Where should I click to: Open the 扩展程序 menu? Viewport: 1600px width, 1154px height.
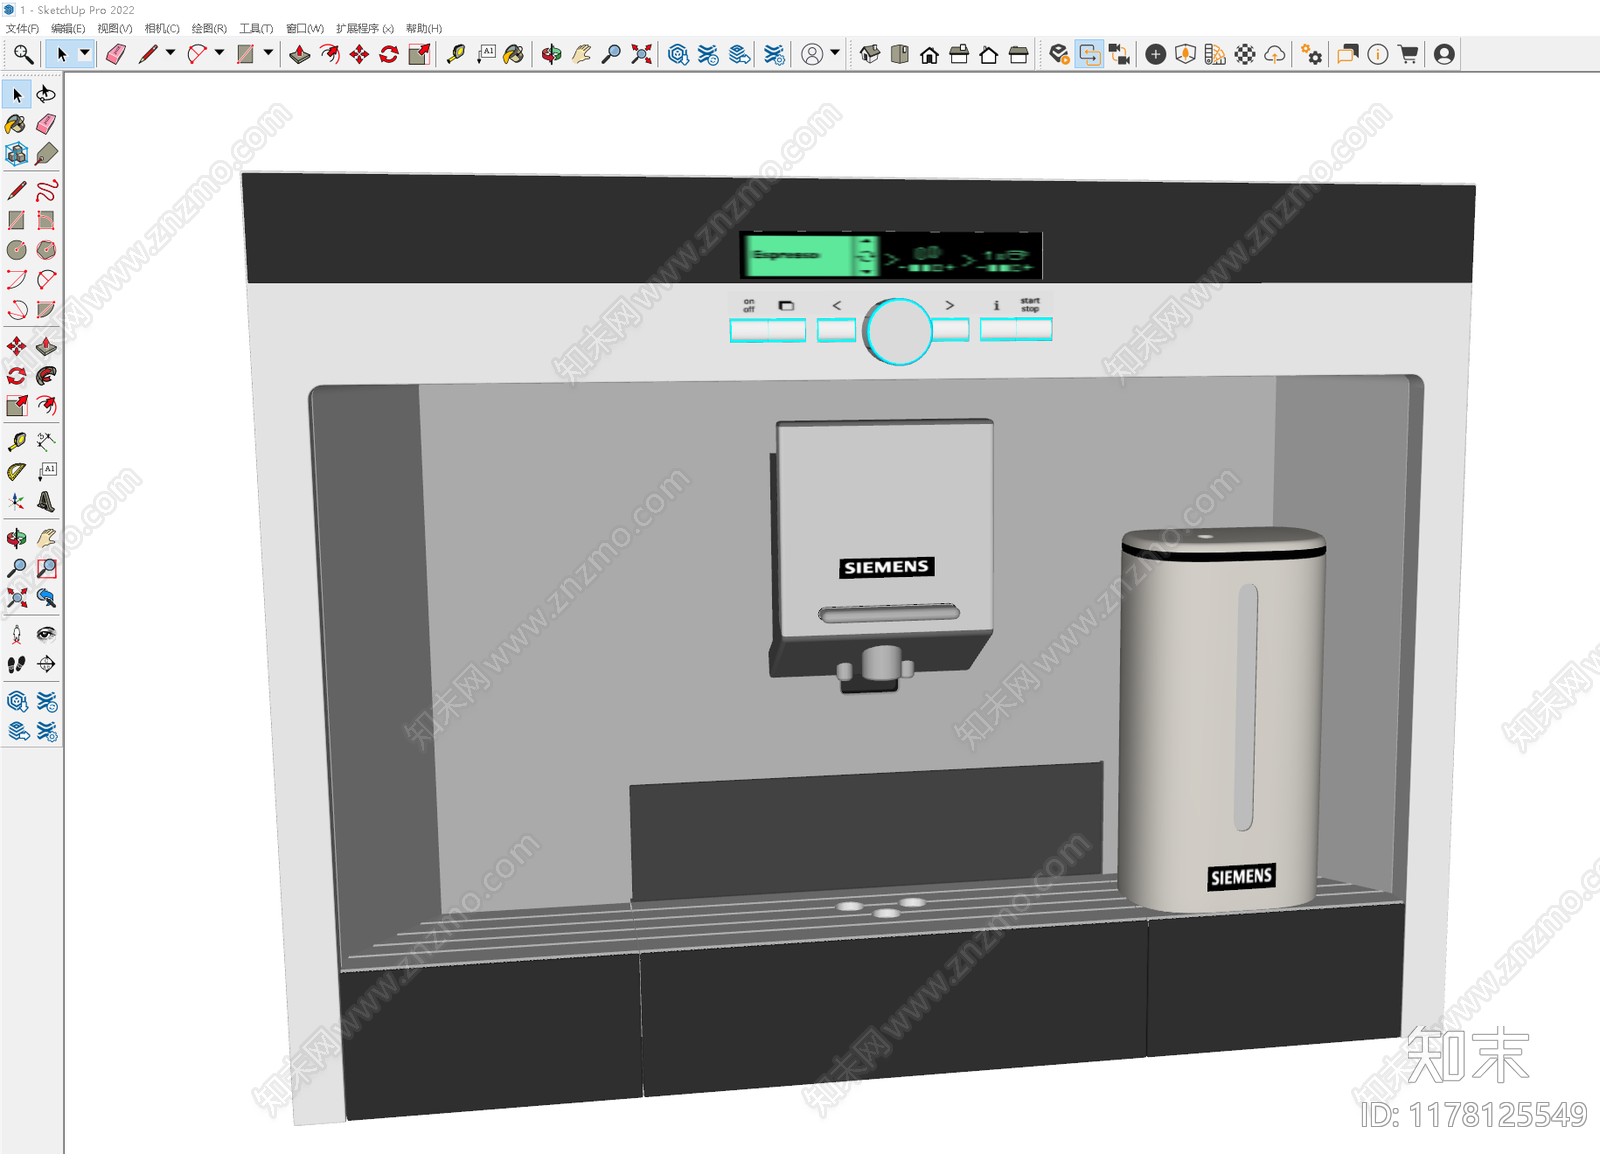[365, 28]
